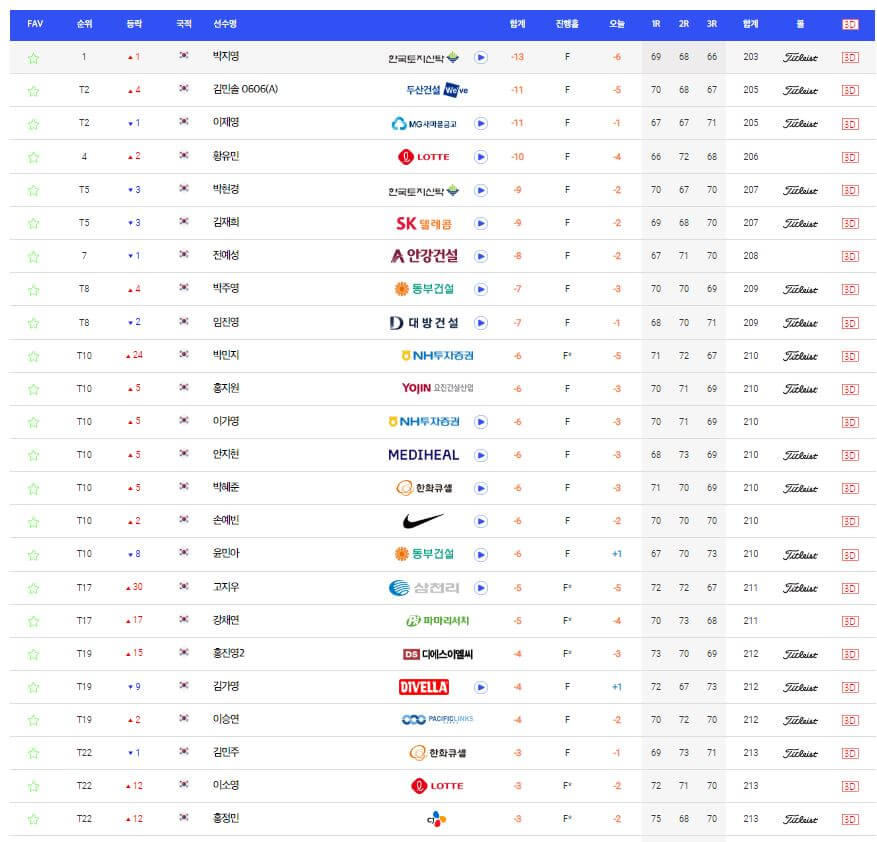
Task: Play video in MEDIHEAL row
Action: pos(480,455)
